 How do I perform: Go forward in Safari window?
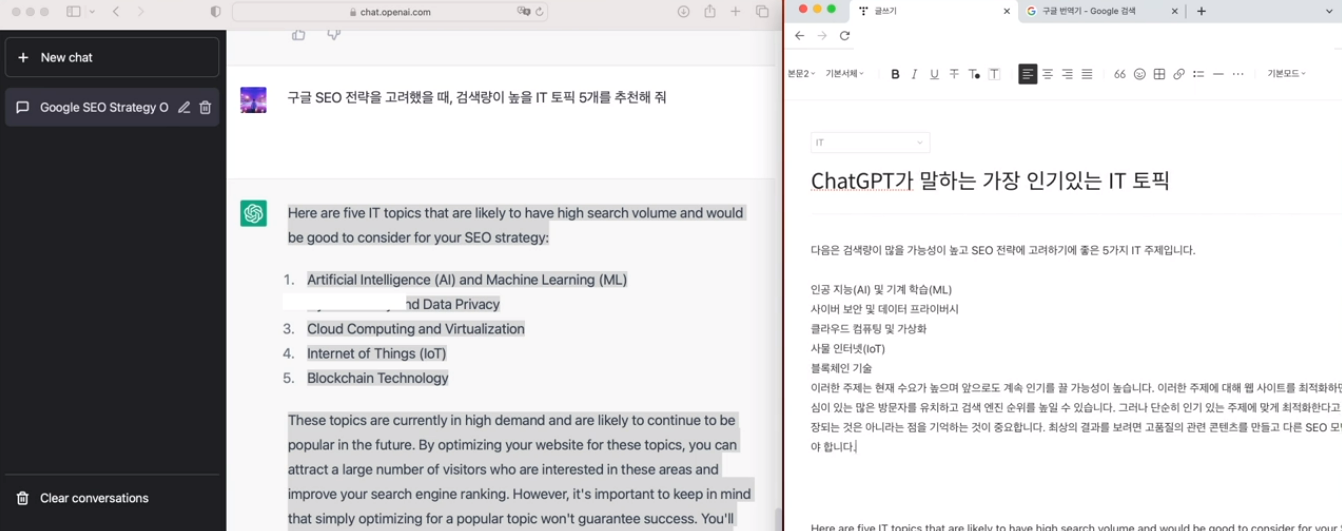tap(140, 12)
